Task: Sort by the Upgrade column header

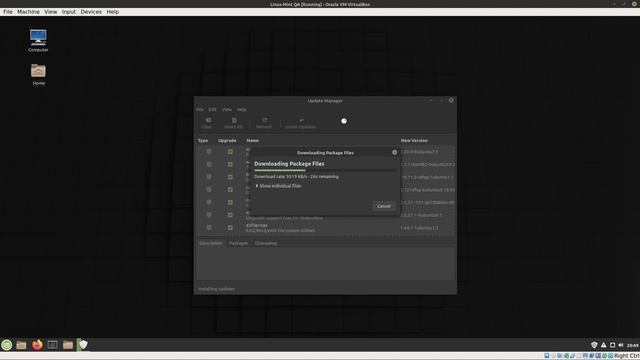Action: (x=227, y=140)
